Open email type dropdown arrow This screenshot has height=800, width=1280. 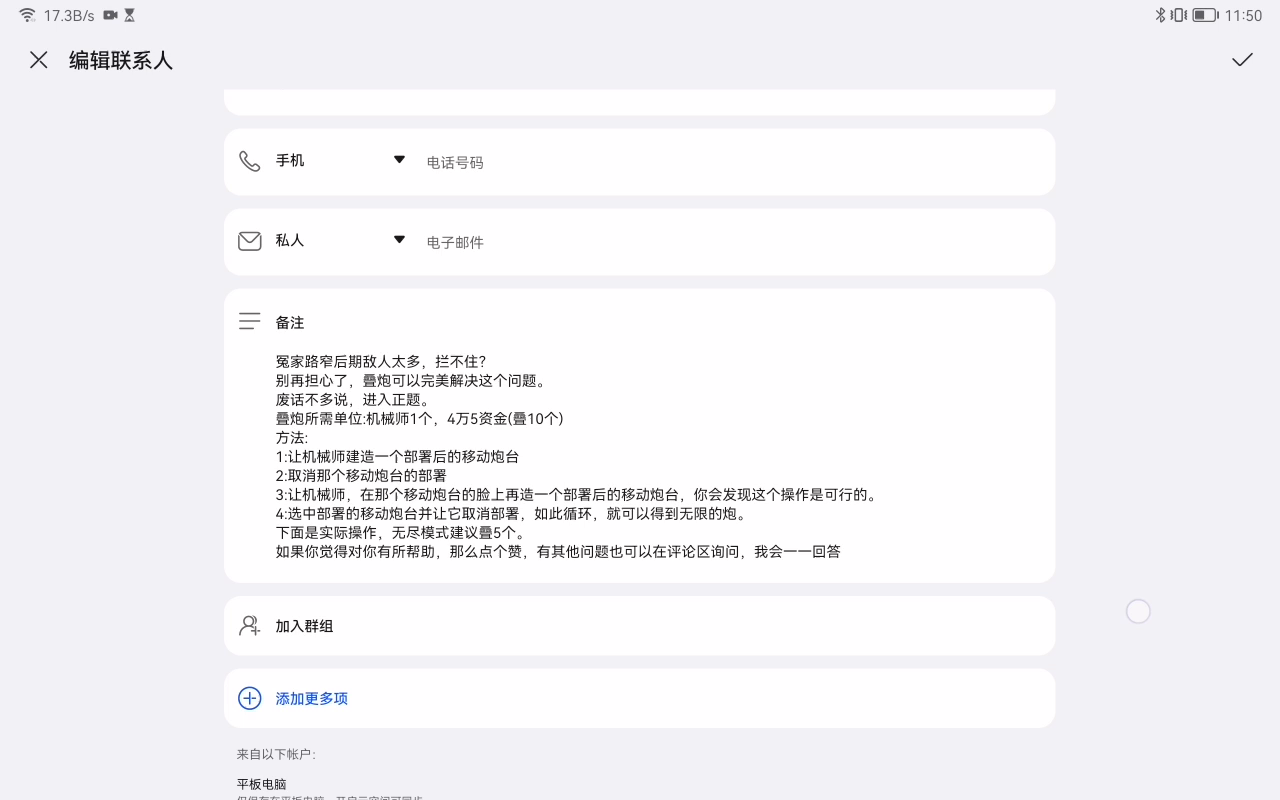(x=399, y=240)
